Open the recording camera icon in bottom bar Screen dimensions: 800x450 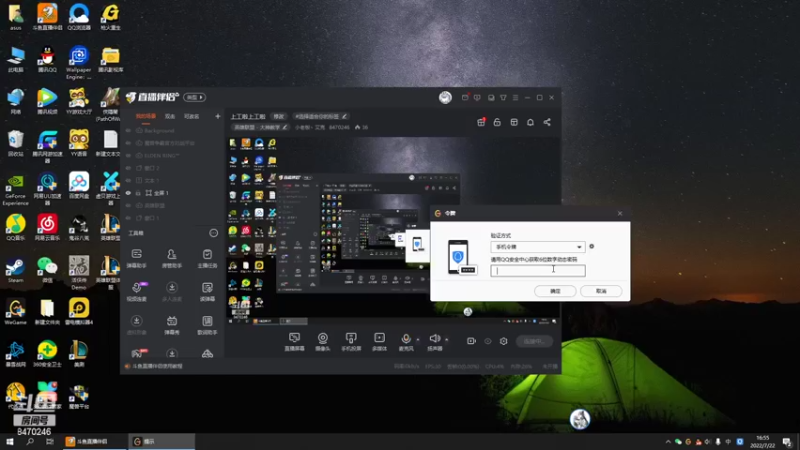click(471, 341)
